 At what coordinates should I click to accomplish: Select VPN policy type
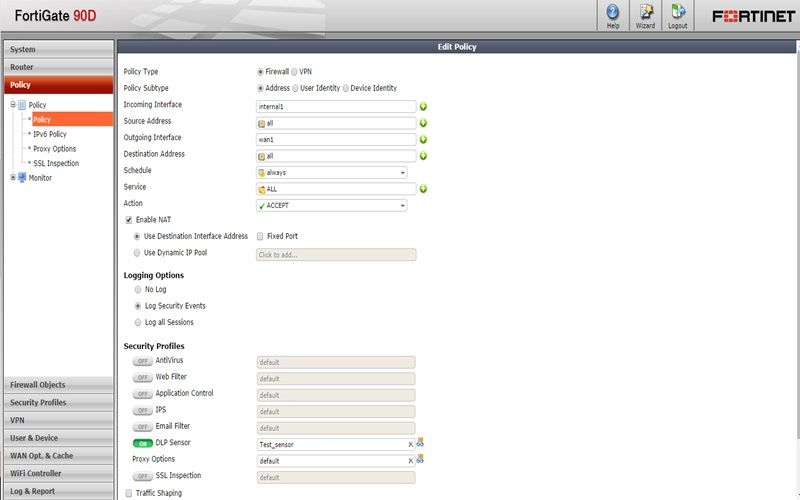click(x=294, y=72)
